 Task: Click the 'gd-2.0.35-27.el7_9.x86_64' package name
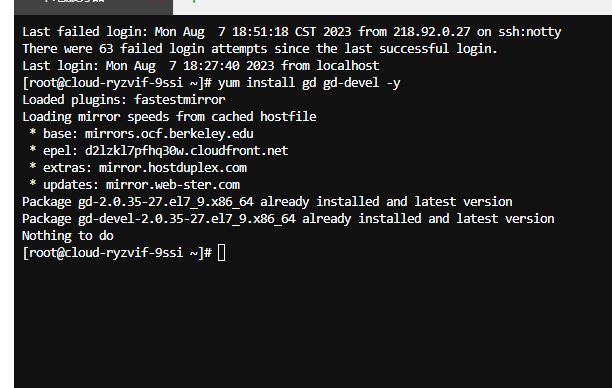click(166, 202)
